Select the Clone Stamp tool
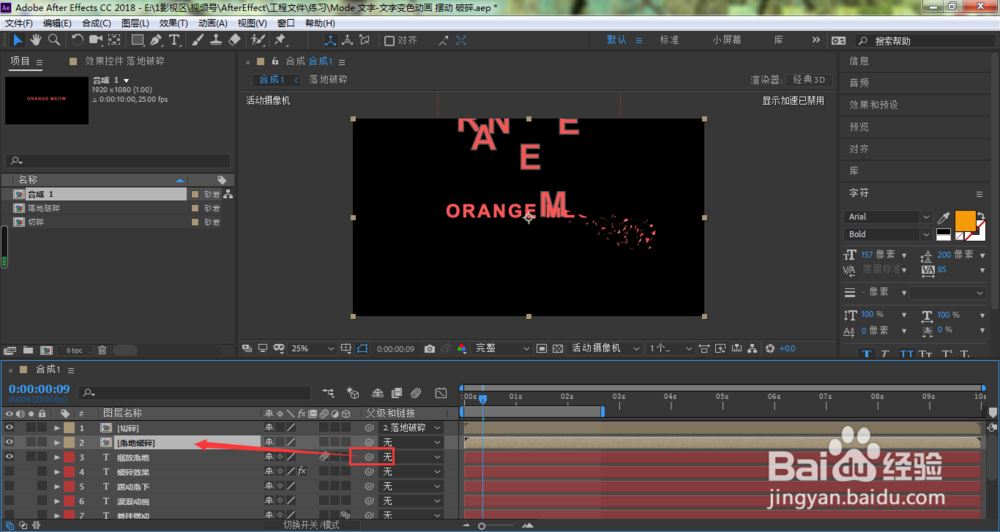The width and height of the screenshot is (1000, 532). (216, 40)
